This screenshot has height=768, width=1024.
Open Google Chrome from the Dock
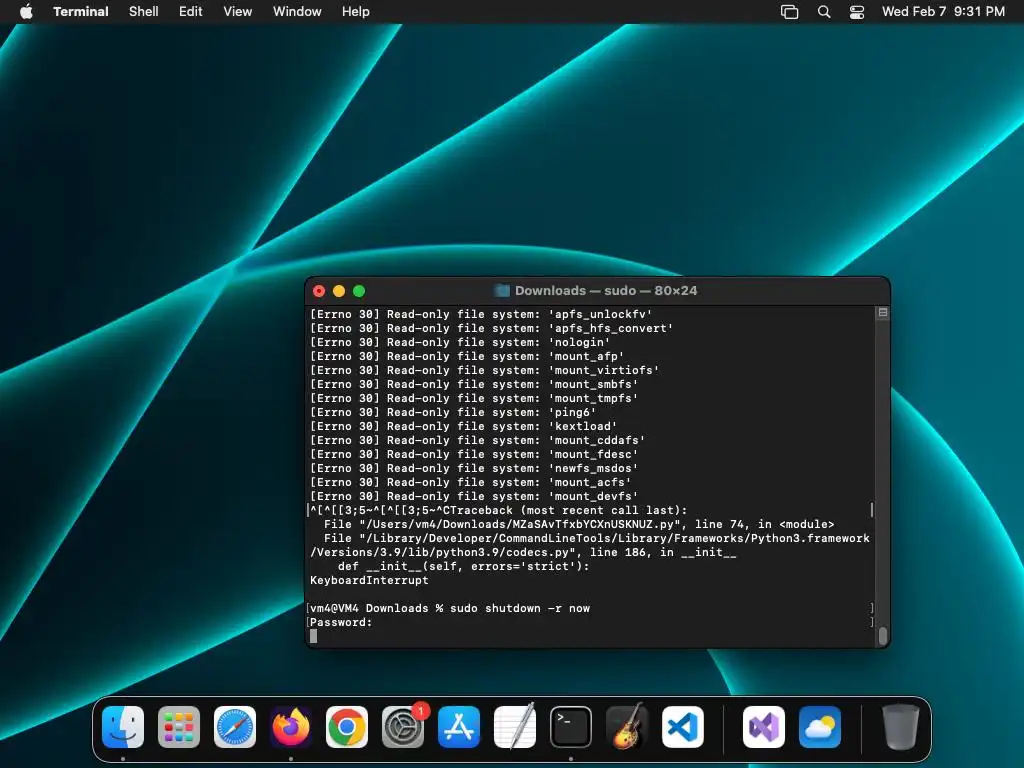[x=347, y=727]
